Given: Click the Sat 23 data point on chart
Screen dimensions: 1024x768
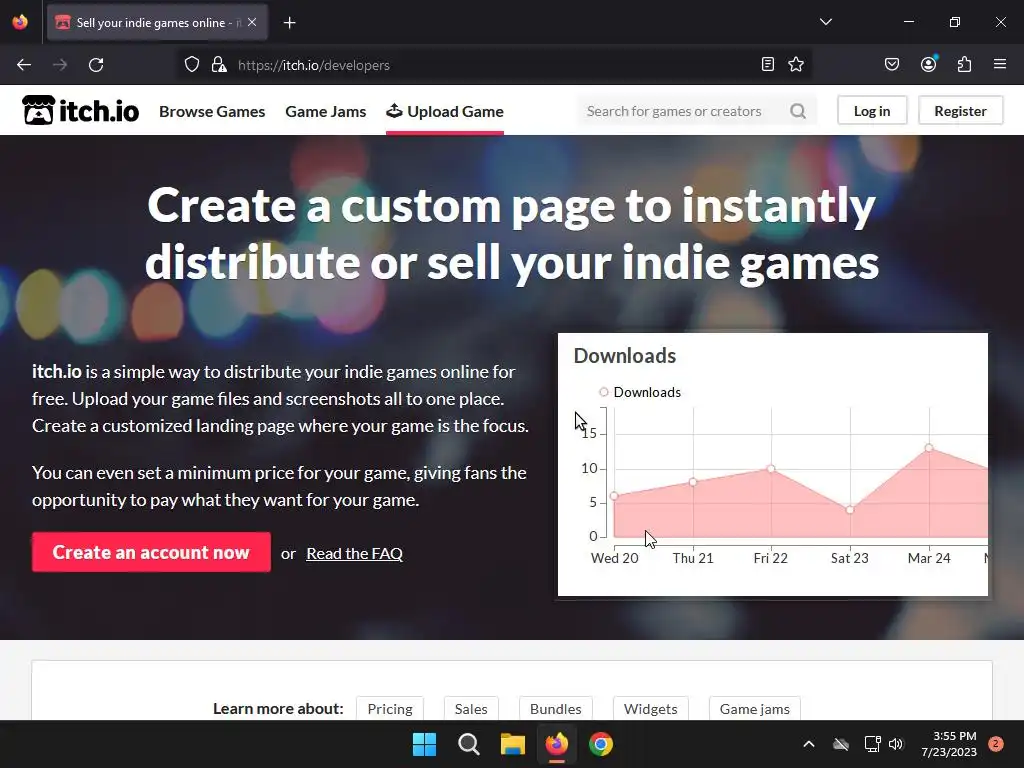Looking at the screenshot, I should point(850,509).
